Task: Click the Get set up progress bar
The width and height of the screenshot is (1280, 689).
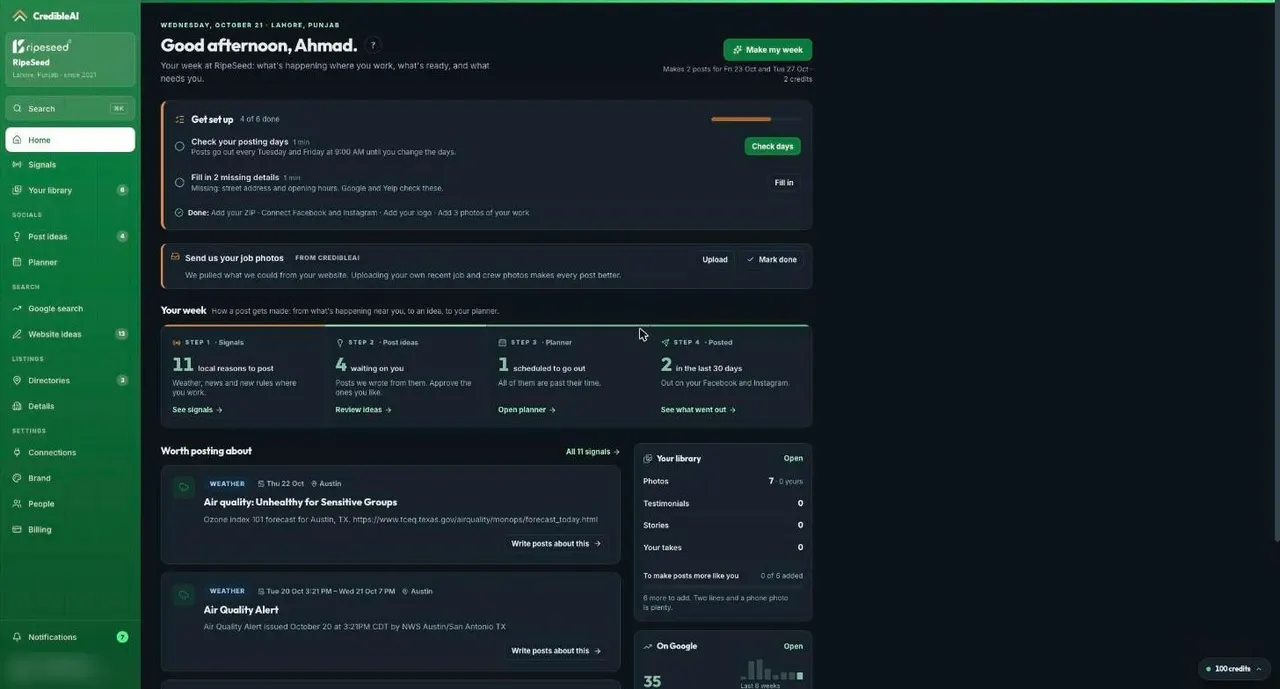Action: (x=755, y=119)
